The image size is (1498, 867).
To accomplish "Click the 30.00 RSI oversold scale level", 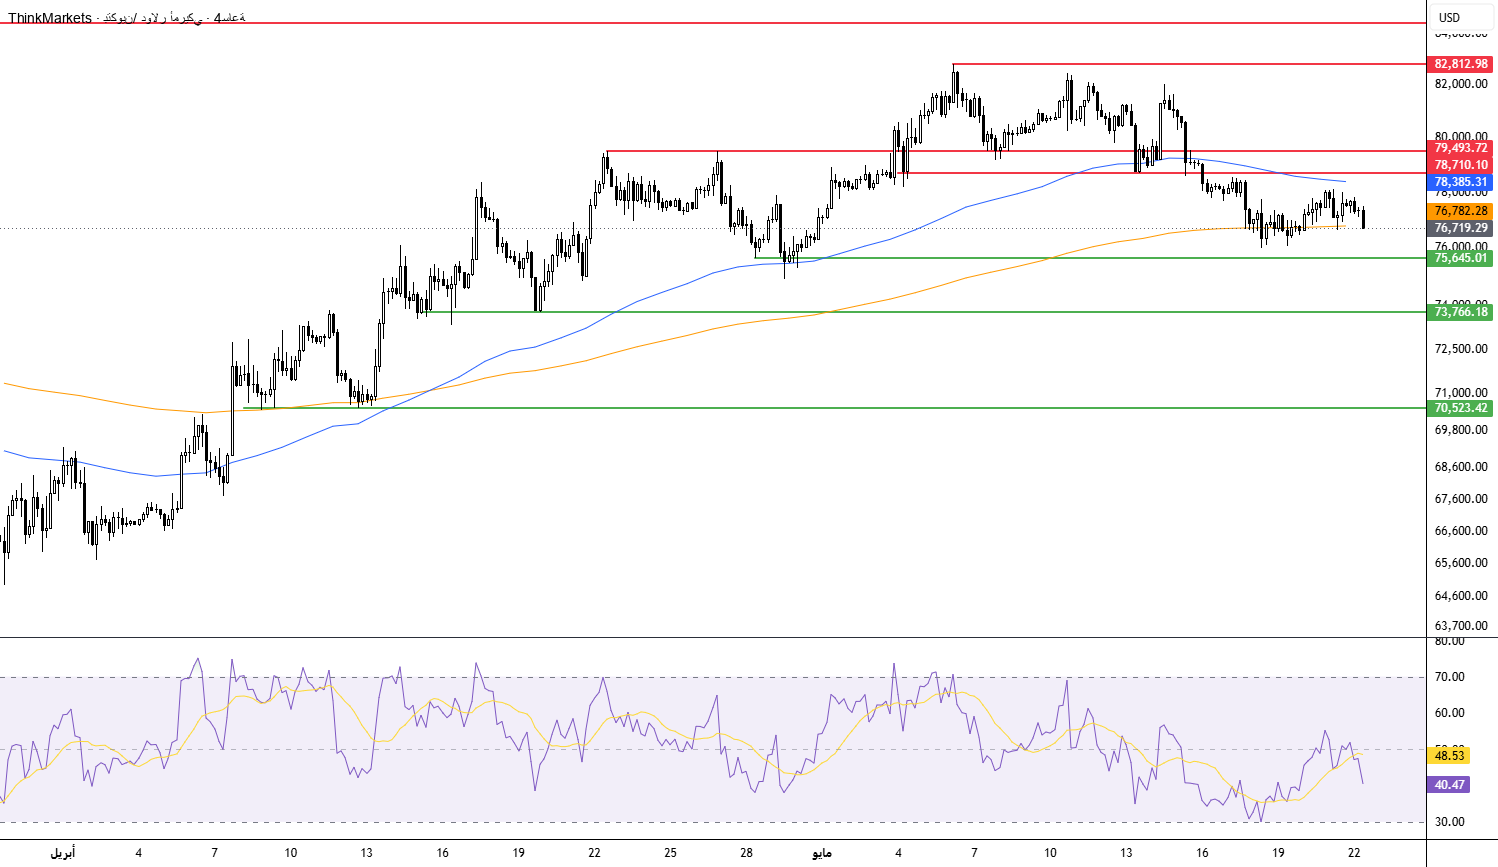I will tap(1449, 822).
